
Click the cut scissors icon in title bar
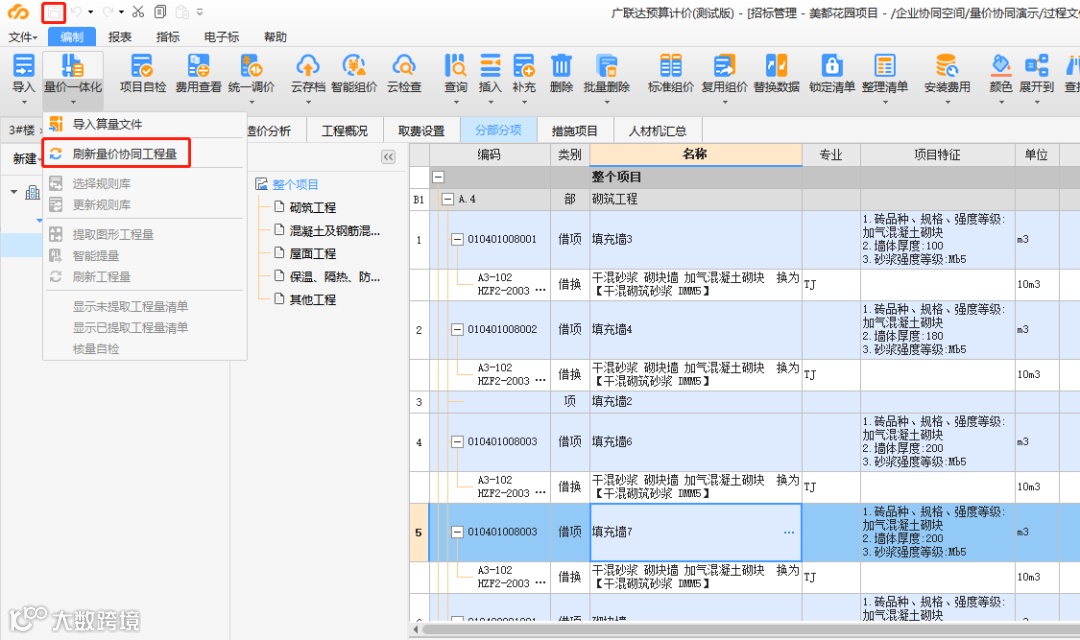coord(138,12)
